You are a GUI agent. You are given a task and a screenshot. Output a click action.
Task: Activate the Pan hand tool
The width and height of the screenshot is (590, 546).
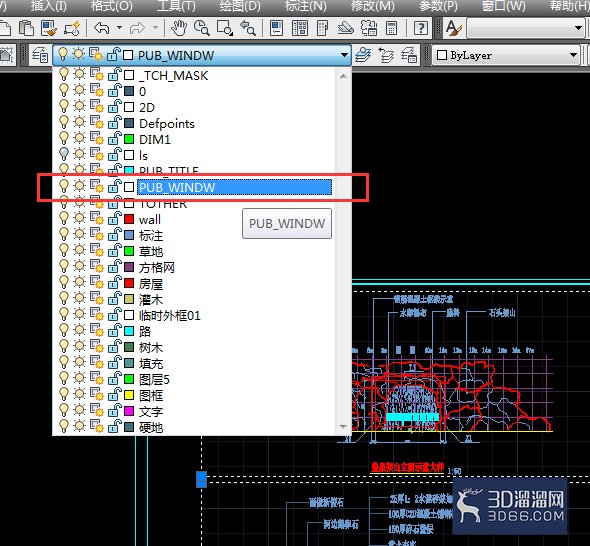coord(179,28)
